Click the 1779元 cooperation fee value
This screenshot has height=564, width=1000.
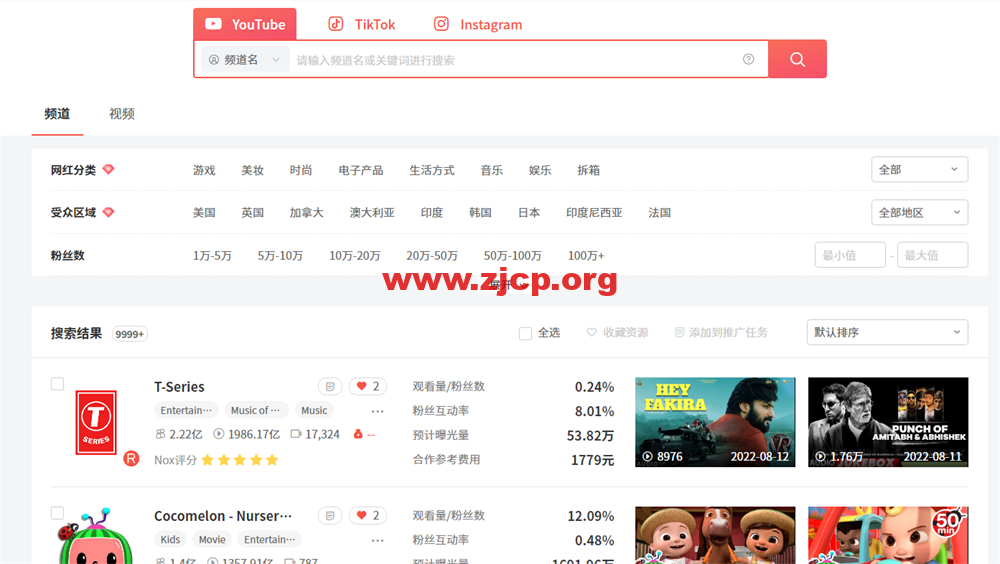tap(592, 460)
